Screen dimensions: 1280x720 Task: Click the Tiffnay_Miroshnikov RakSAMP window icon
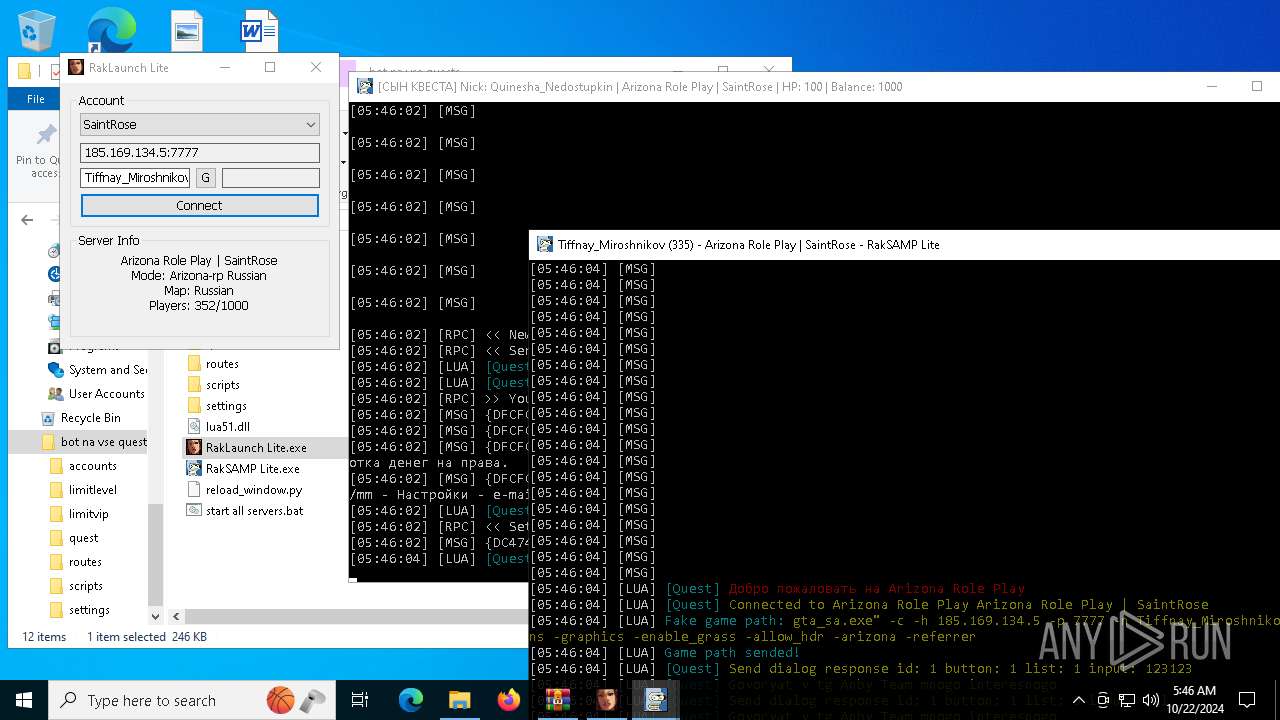tap(545, 244)
